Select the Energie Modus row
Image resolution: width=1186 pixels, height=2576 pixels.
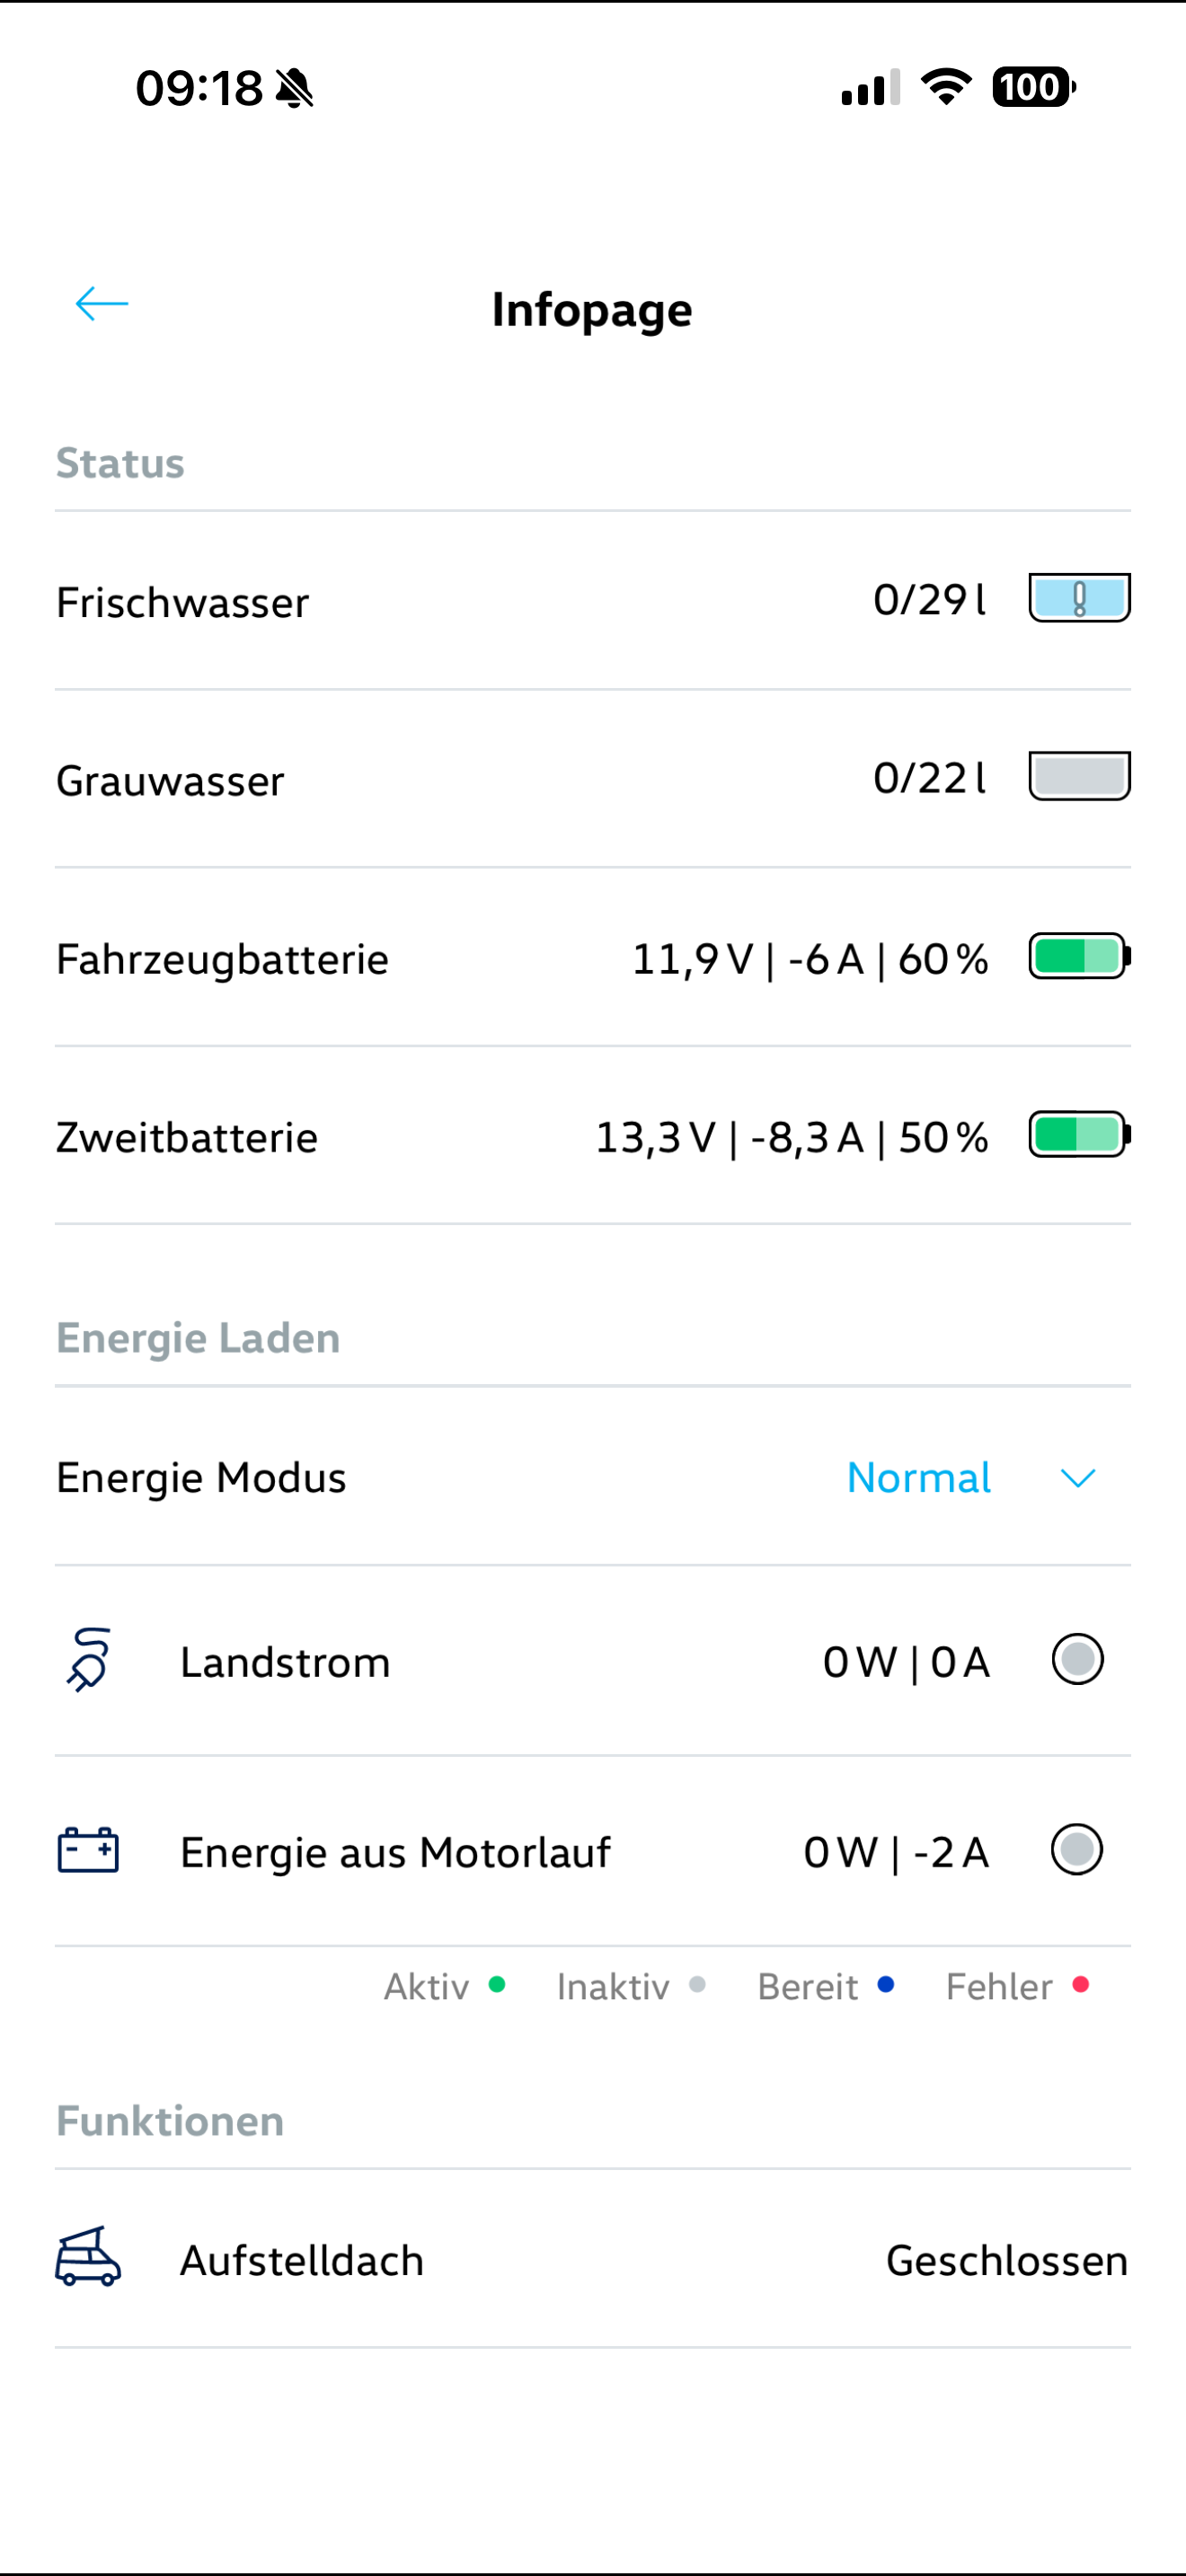[202, 1478]
